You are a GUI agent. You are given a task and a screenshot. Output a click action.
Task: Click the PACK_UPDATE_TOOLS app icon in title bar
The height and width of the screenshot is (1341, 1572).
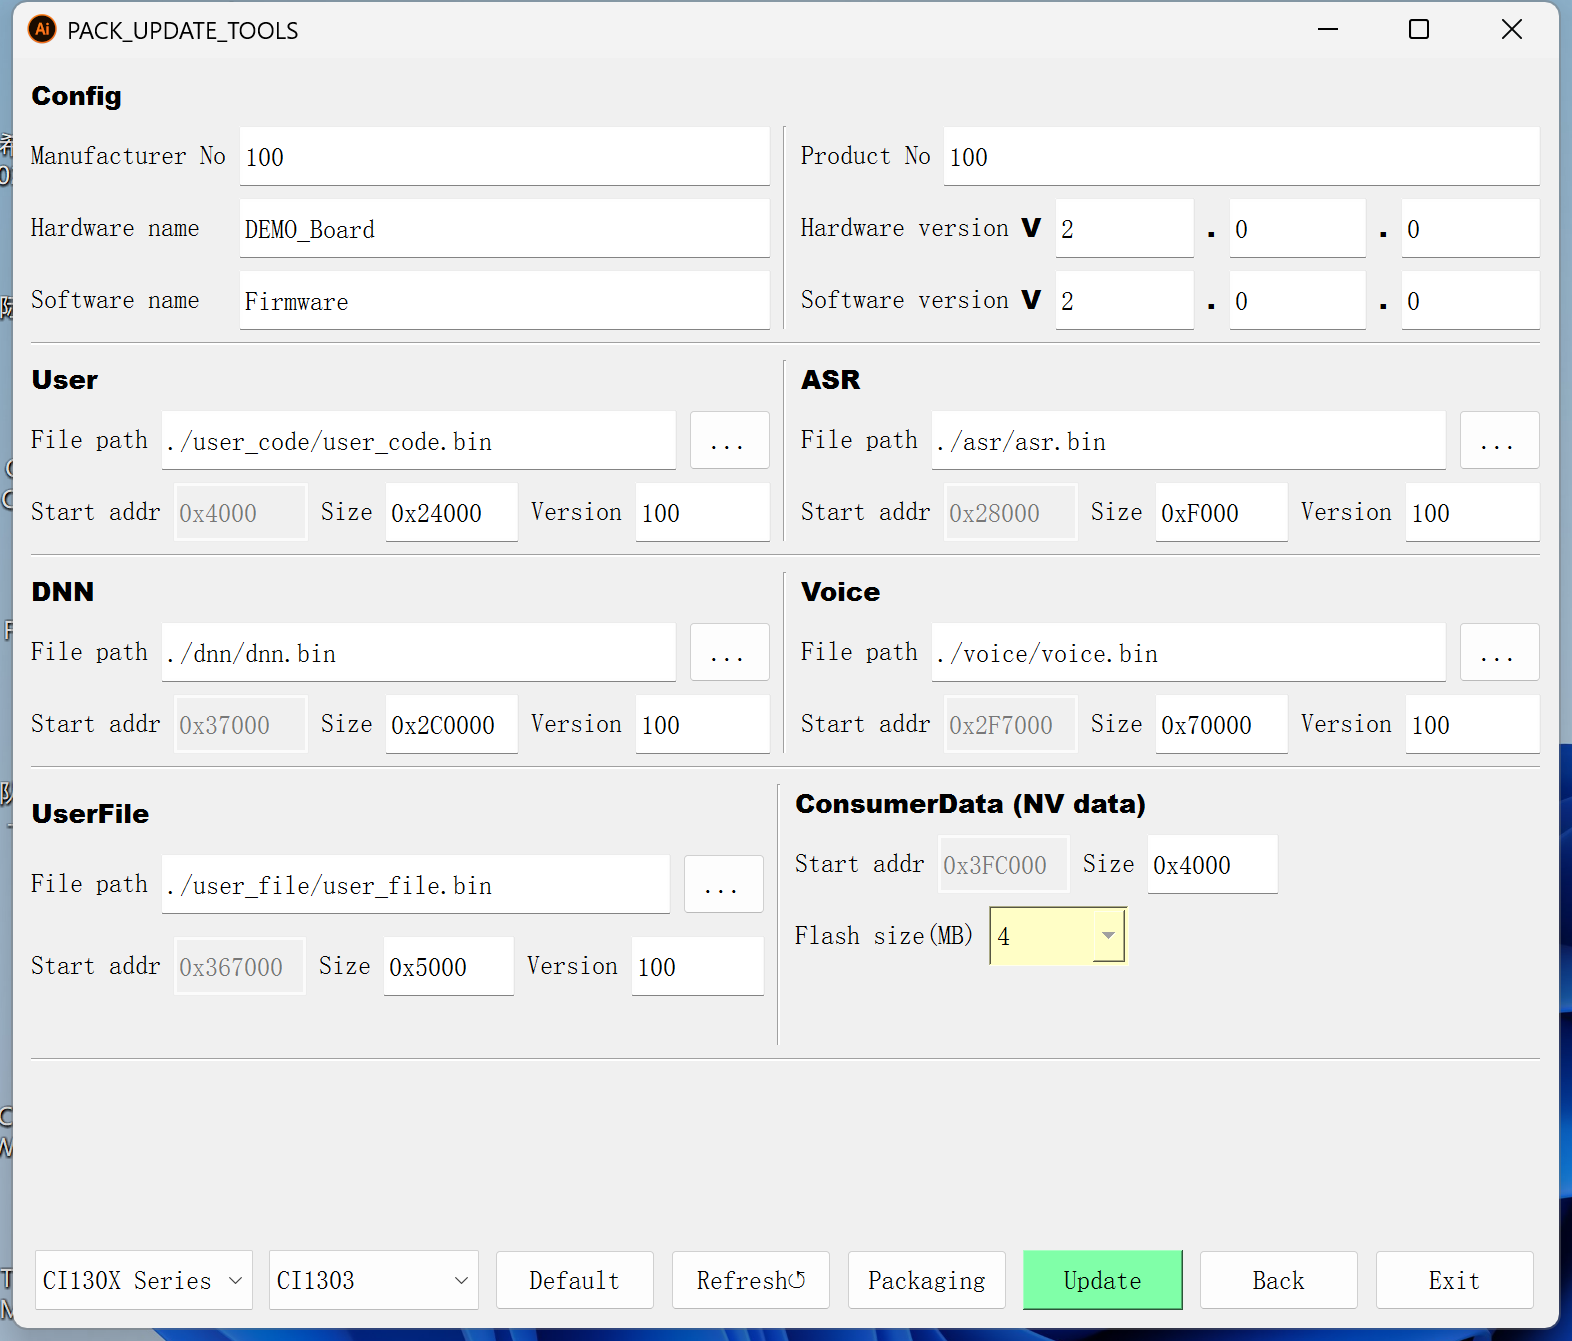[42, 30]
